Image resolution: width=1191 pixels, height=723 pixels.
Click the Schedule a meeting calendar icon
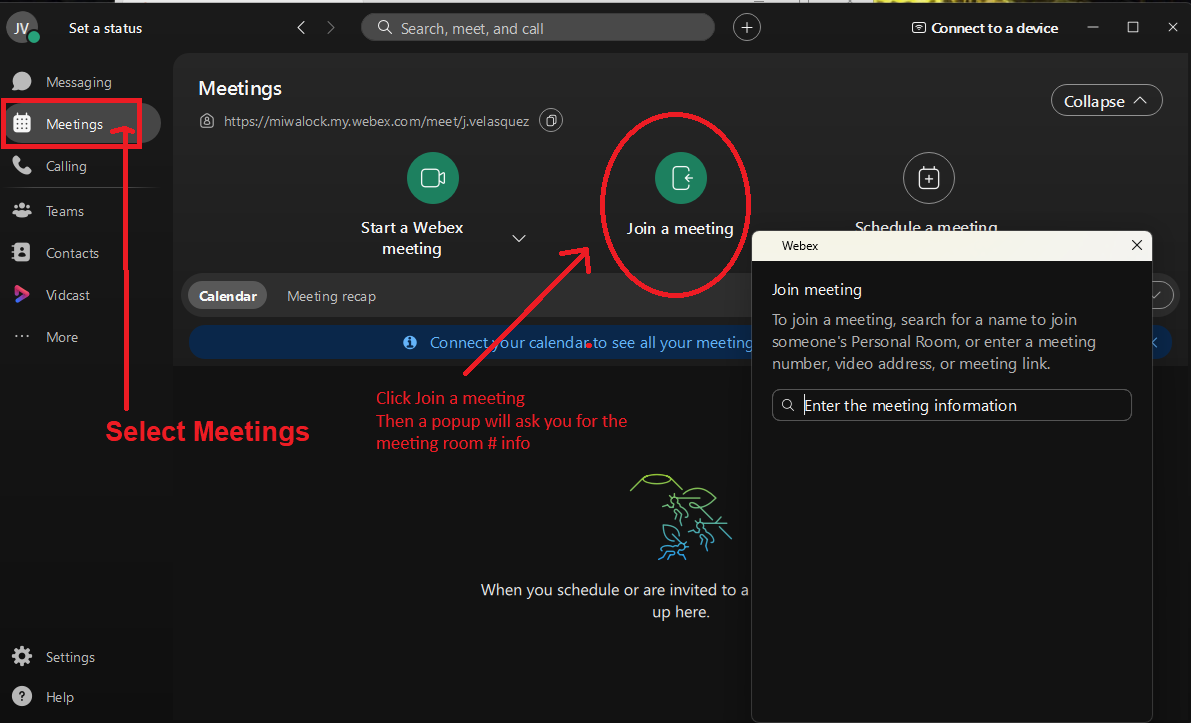tap(928, 178)
